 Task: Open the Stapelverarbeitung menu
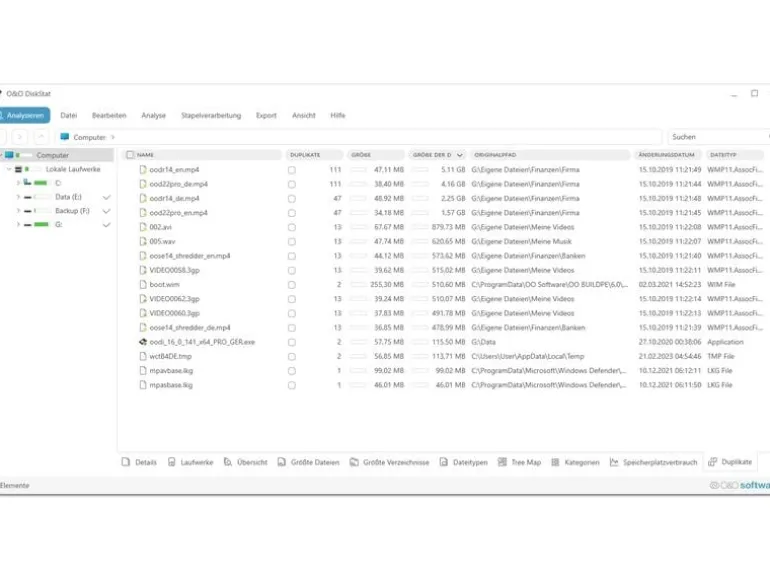point(211,115)
